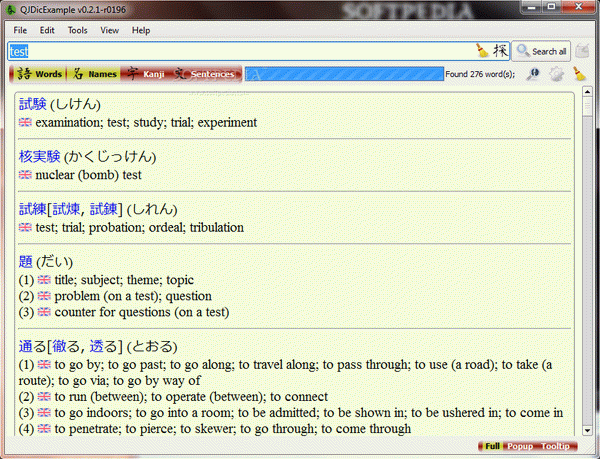Toggle the Kanji dictionary button
The width and height of the screenshot is (600, 459).
(x=145, y=74)
